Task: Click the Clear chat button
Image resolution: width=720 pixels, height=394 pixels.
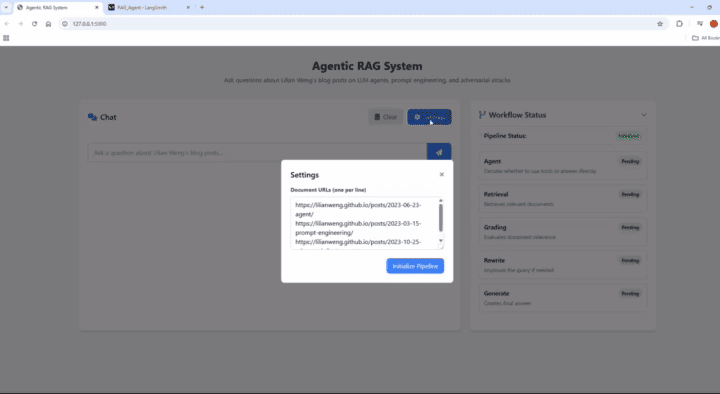Action: coord(385,117)
